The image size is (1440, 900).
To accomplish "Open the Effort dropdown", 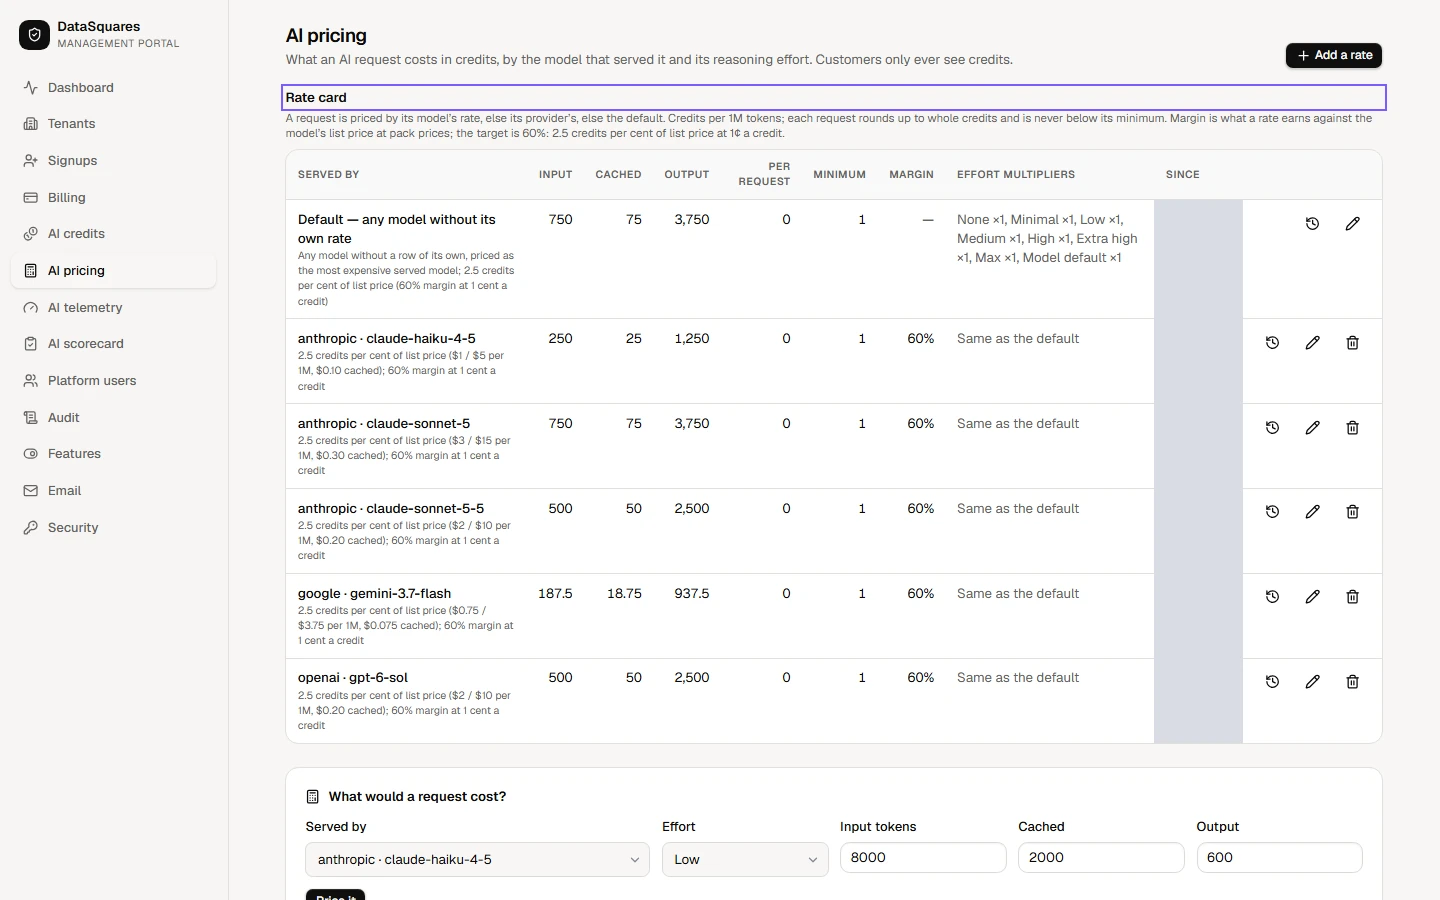I will 745,860.
